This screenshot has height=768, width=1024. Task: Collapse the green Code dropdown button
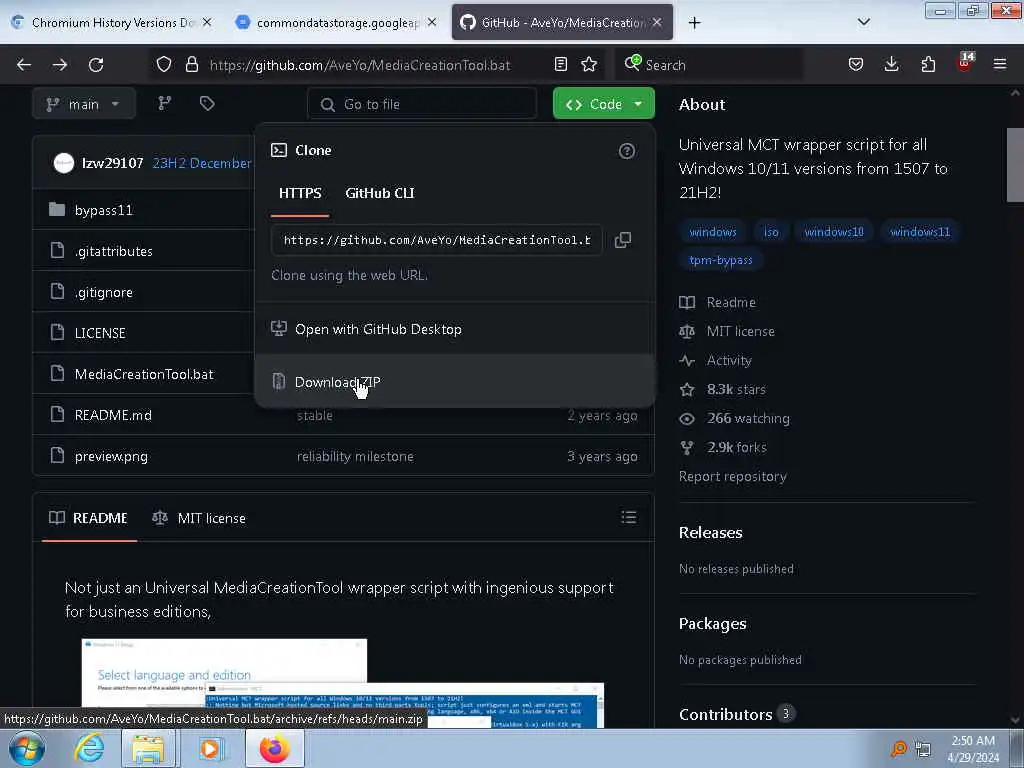point(603,104)
